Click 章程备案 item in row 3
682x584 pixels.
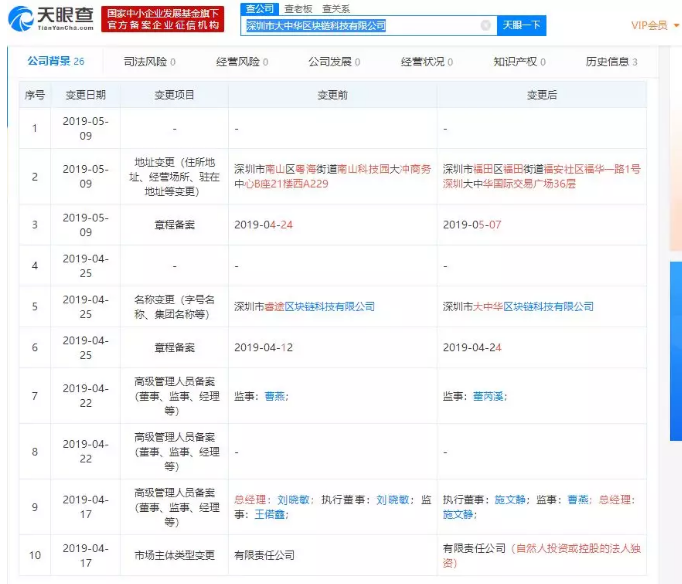pyautogui.click(x=174, y=225)
